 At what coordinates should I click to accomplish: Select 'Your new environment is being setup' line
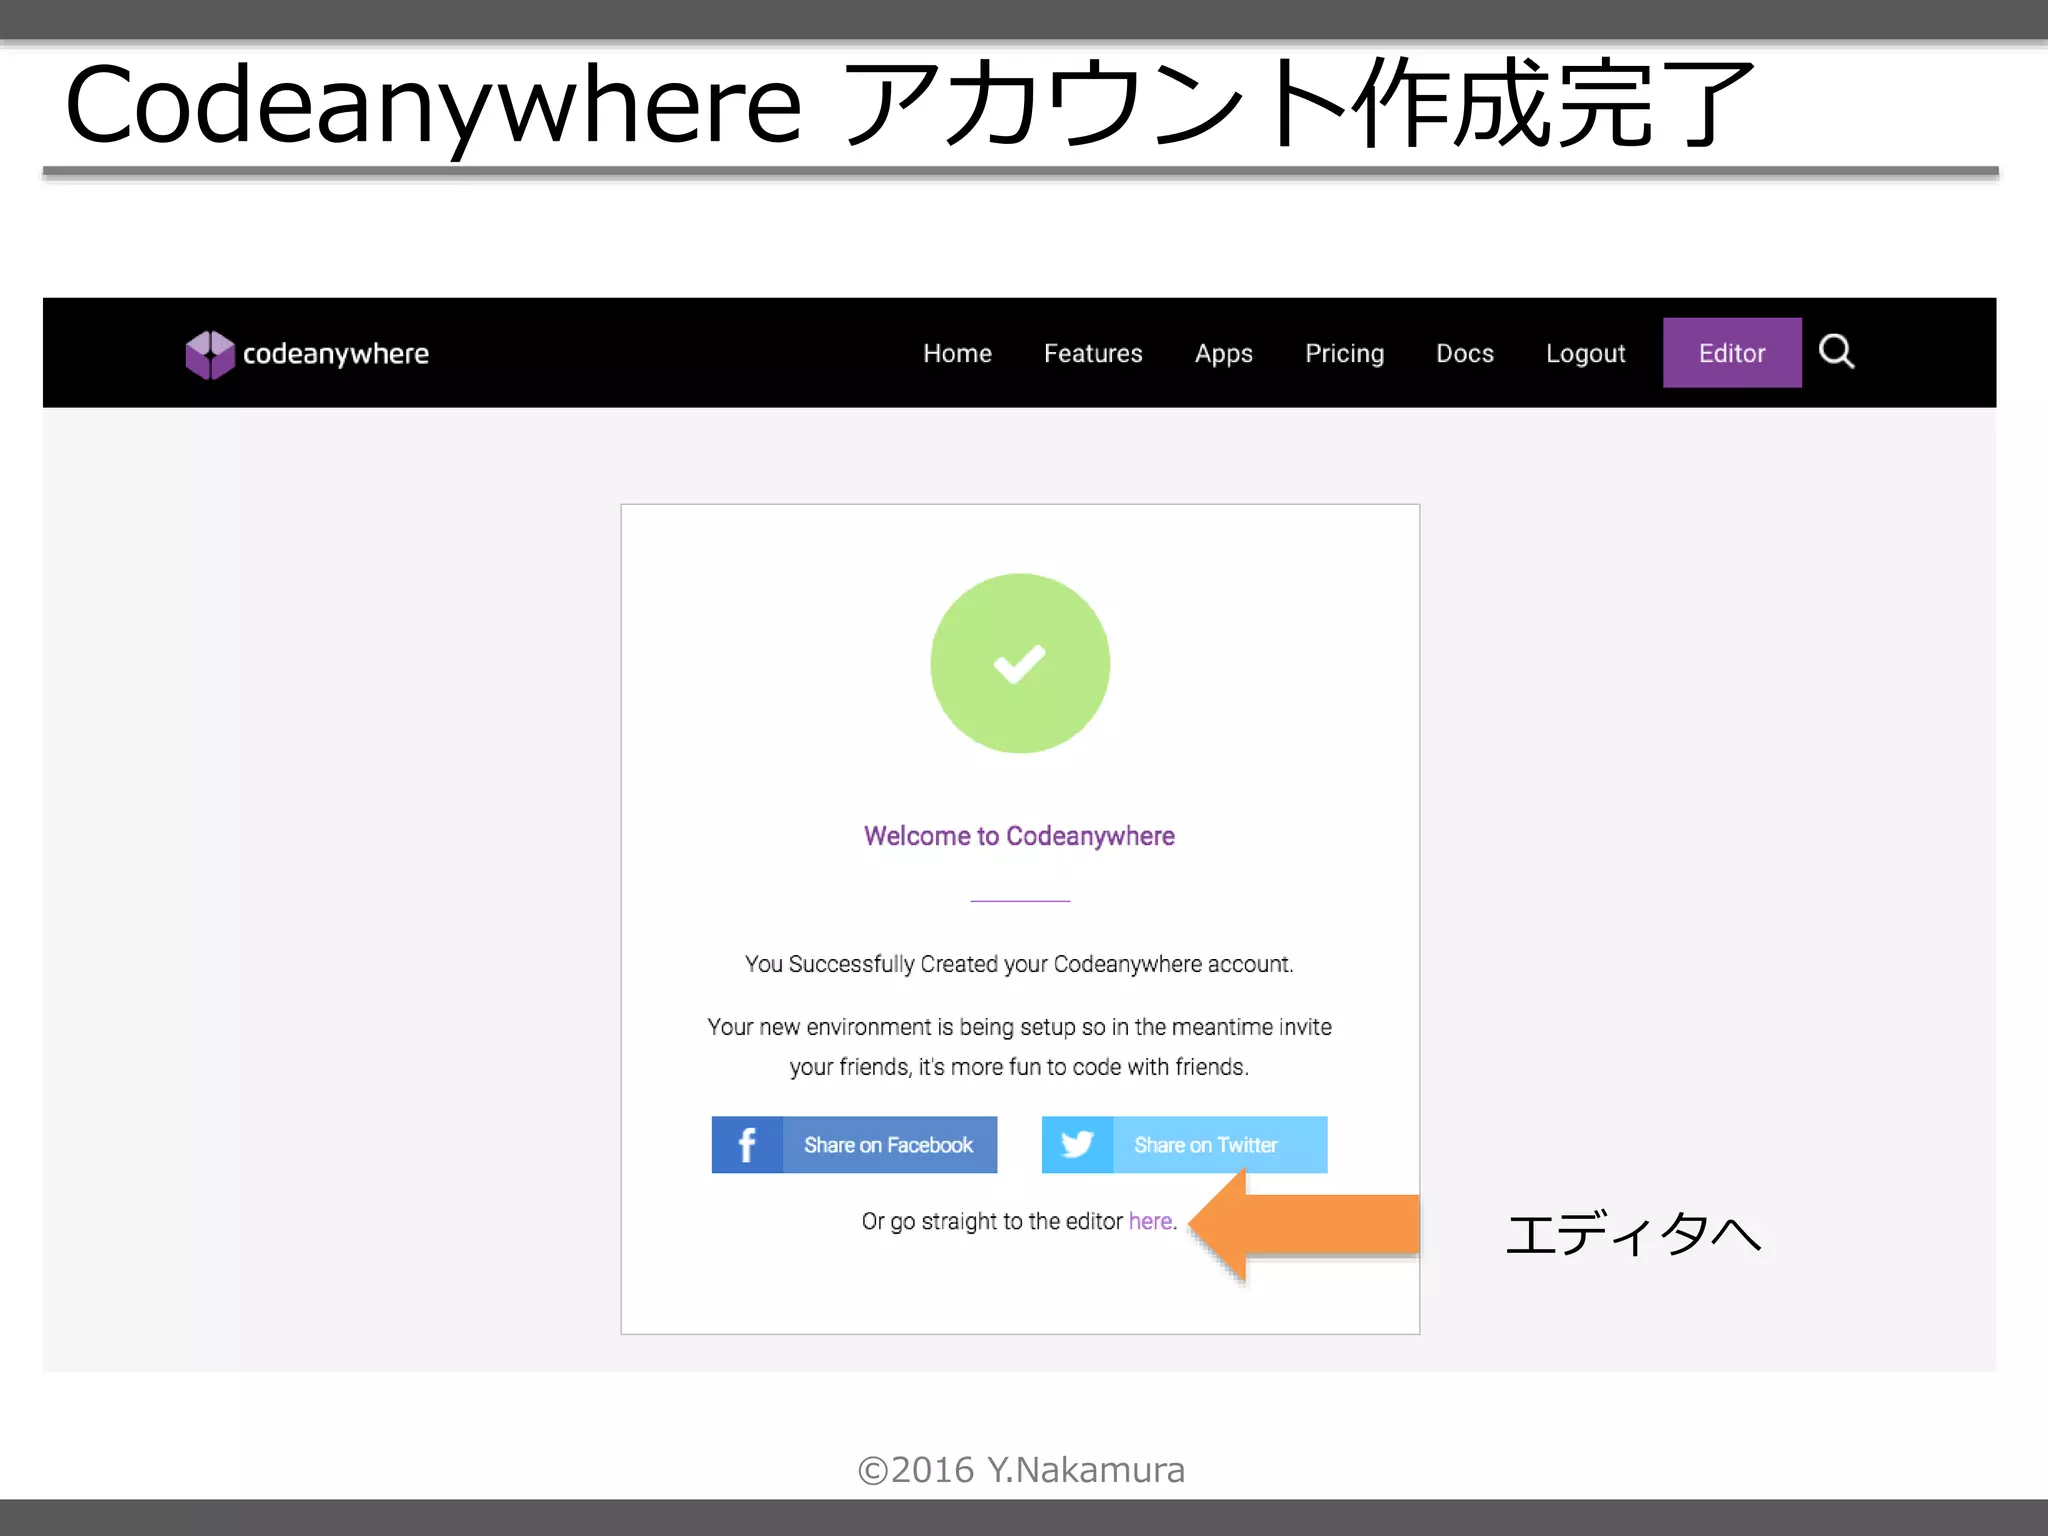point(1019,1027)
